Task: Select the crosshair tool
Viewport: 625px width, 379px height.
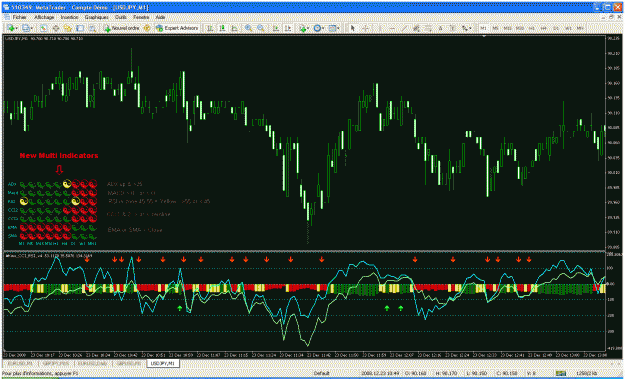Action: tap(365, 28)
